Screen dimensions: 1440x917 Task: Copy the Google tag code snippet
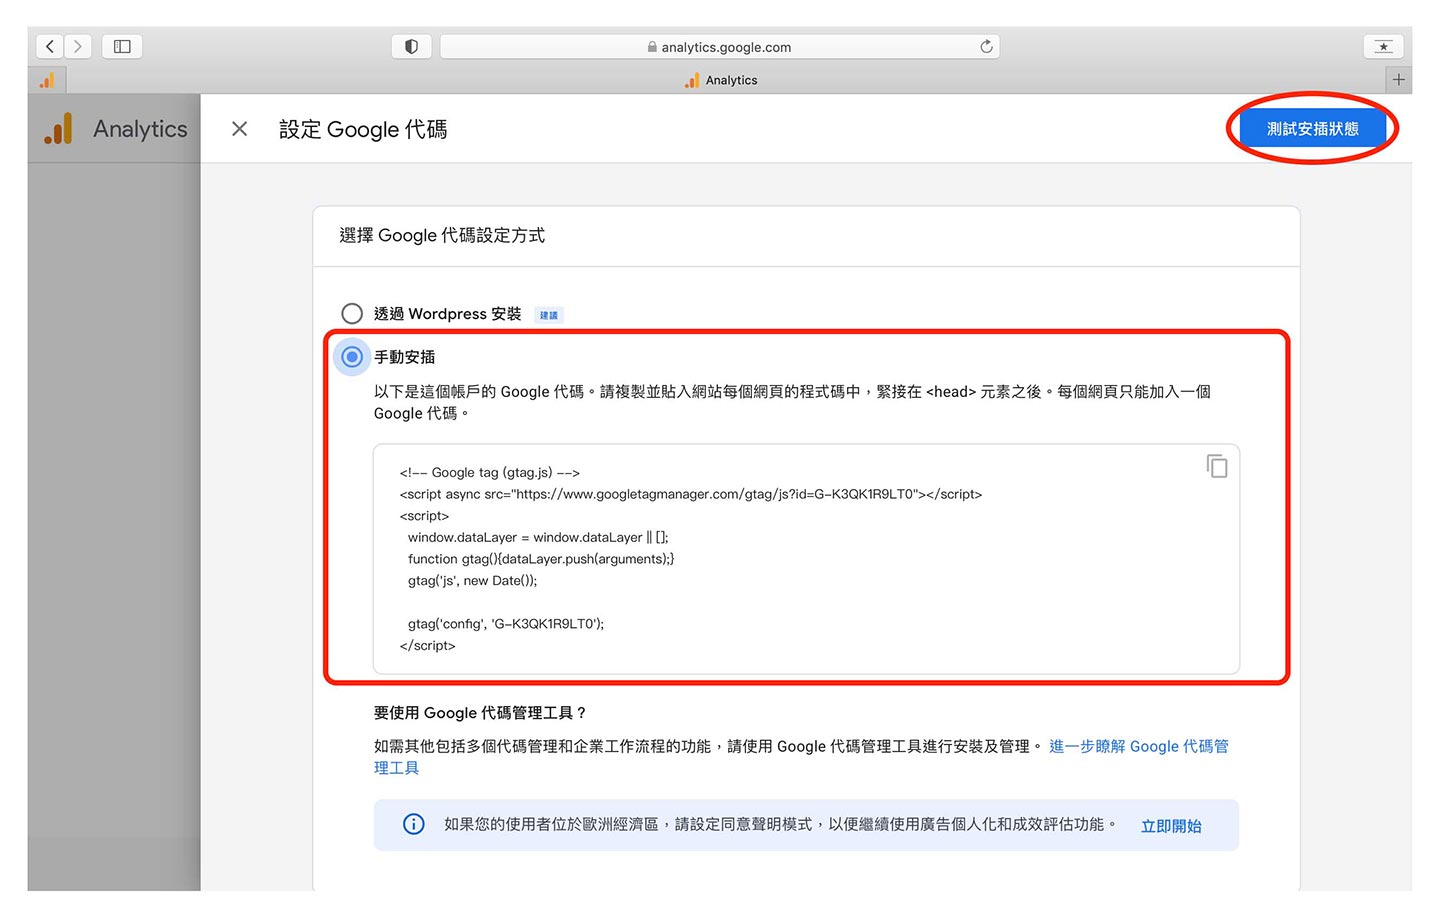1216,466
